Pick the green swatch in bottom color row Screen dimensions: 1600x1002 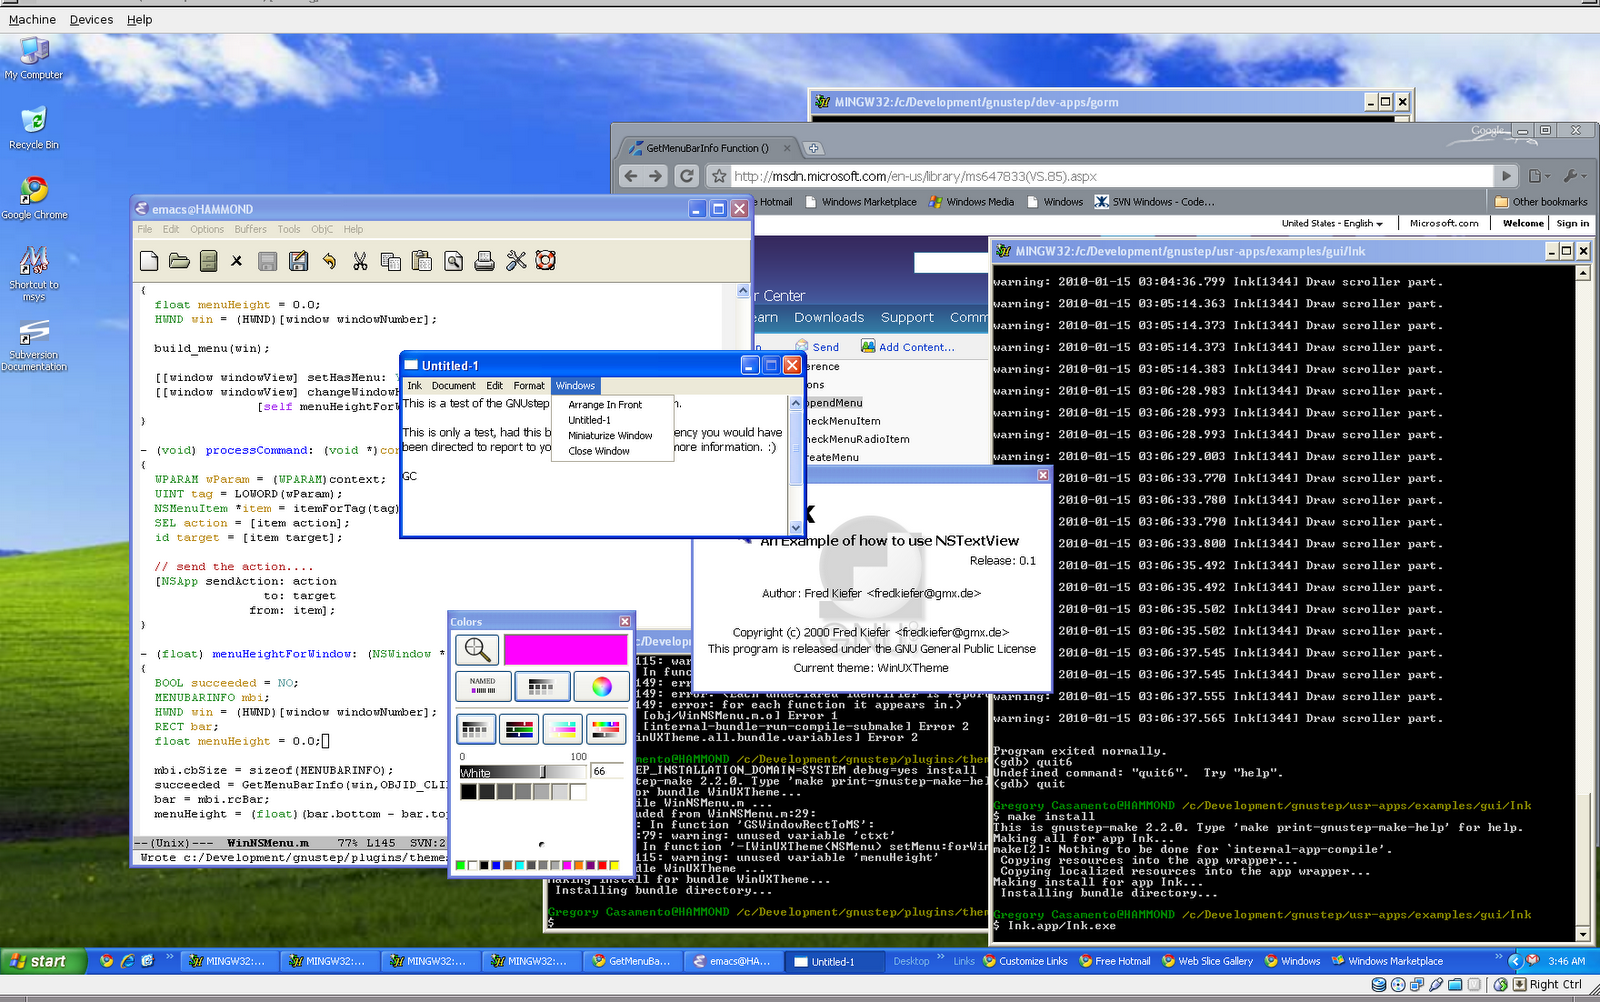[461, 865]
